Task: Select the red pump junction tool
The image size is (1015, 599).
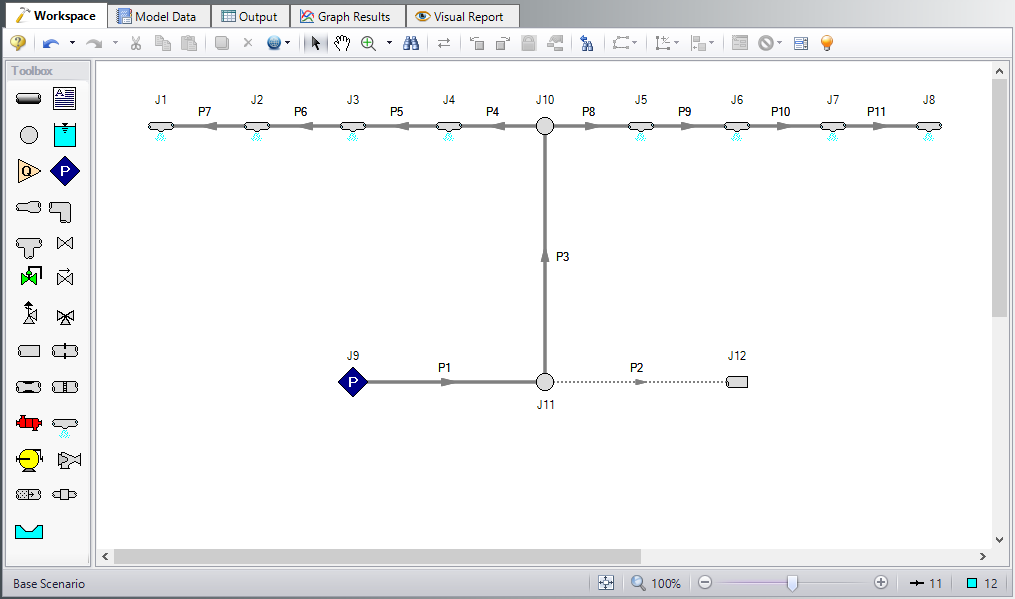Action: point(29,423)
